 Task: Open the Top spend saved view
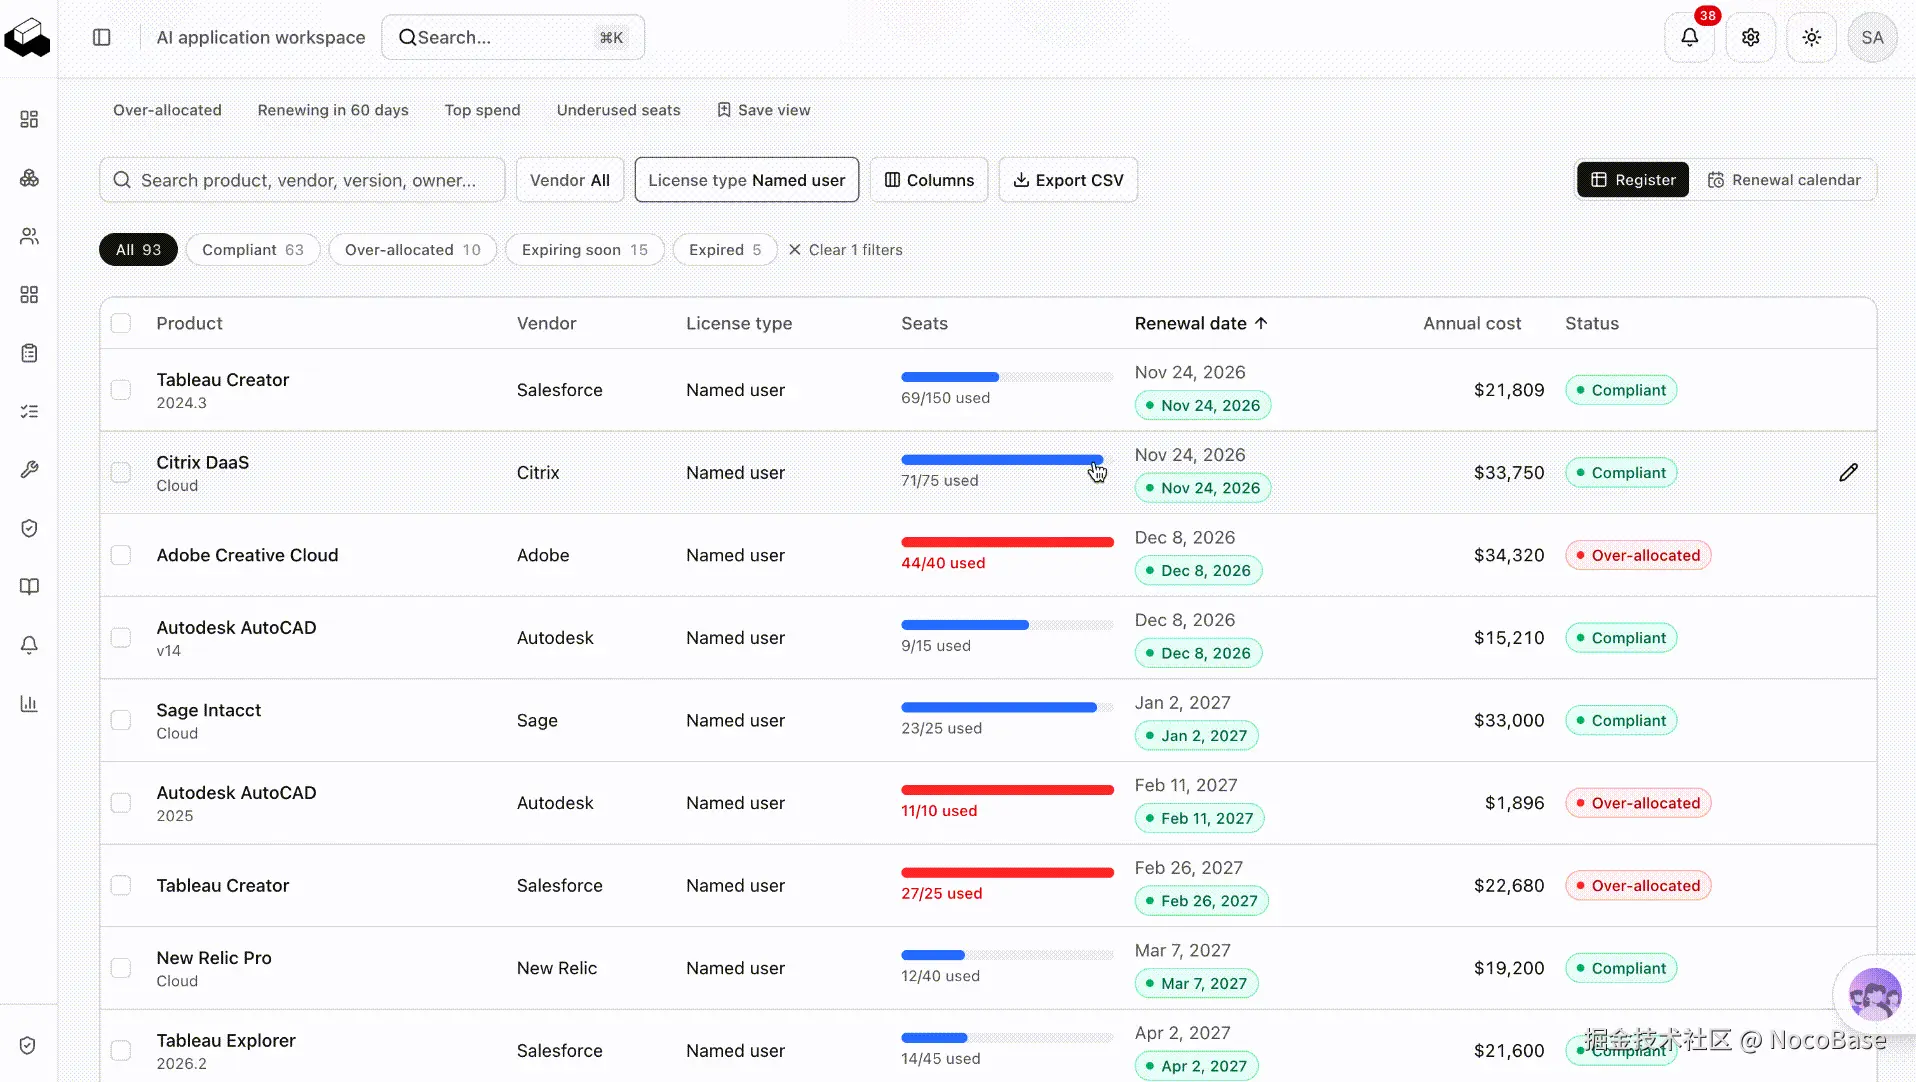tap(482, 110)
